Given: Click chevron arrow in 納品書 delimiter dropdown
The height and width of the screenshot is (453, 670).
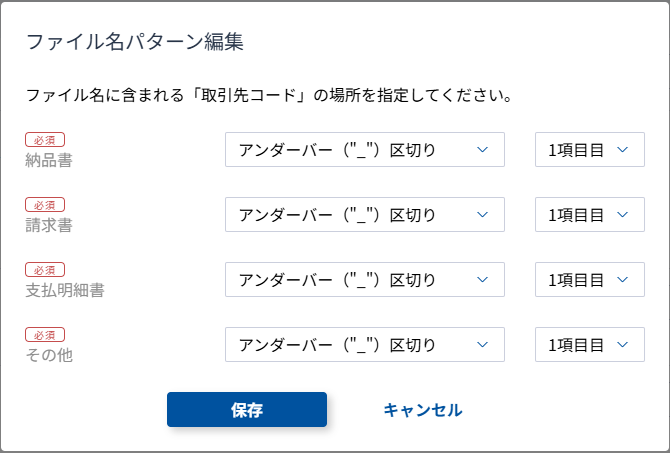Looking at the screenshot, I should click(x=482, y=150).
